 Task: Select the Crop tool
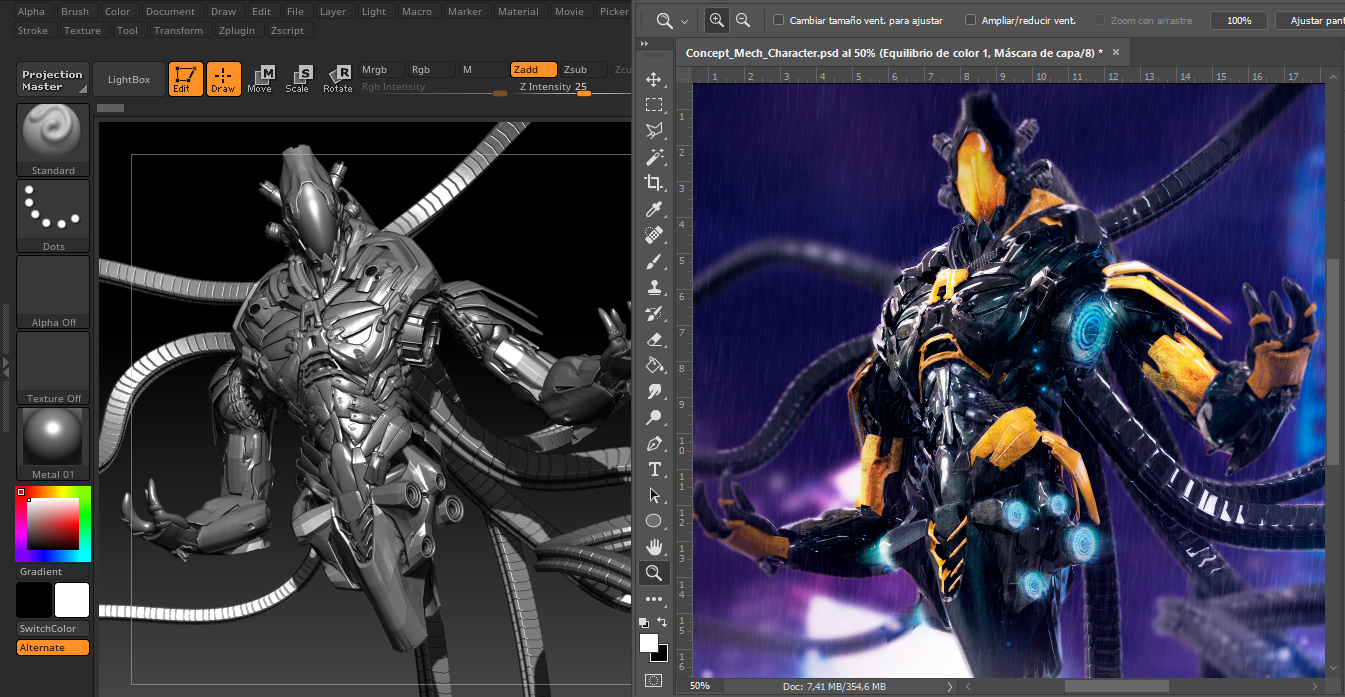(654, 183)
